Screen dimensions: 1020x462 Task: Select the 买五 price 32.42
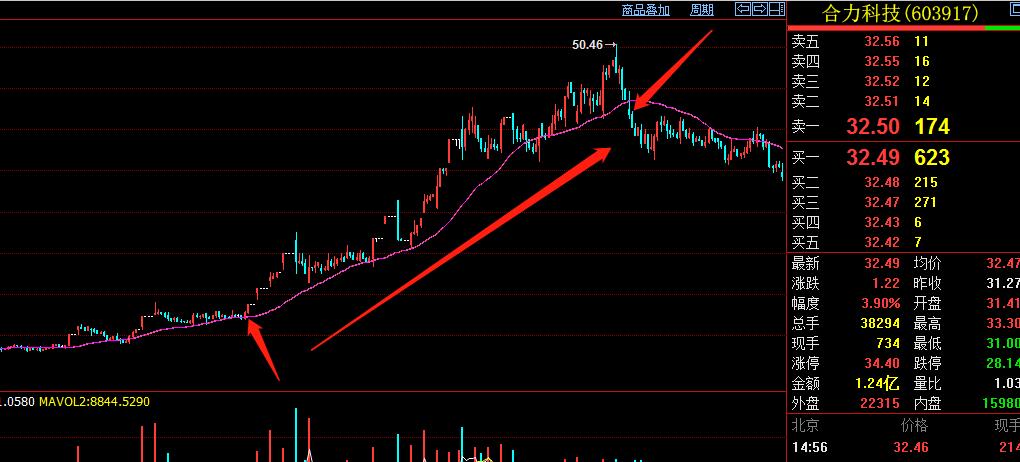point(881,243)
